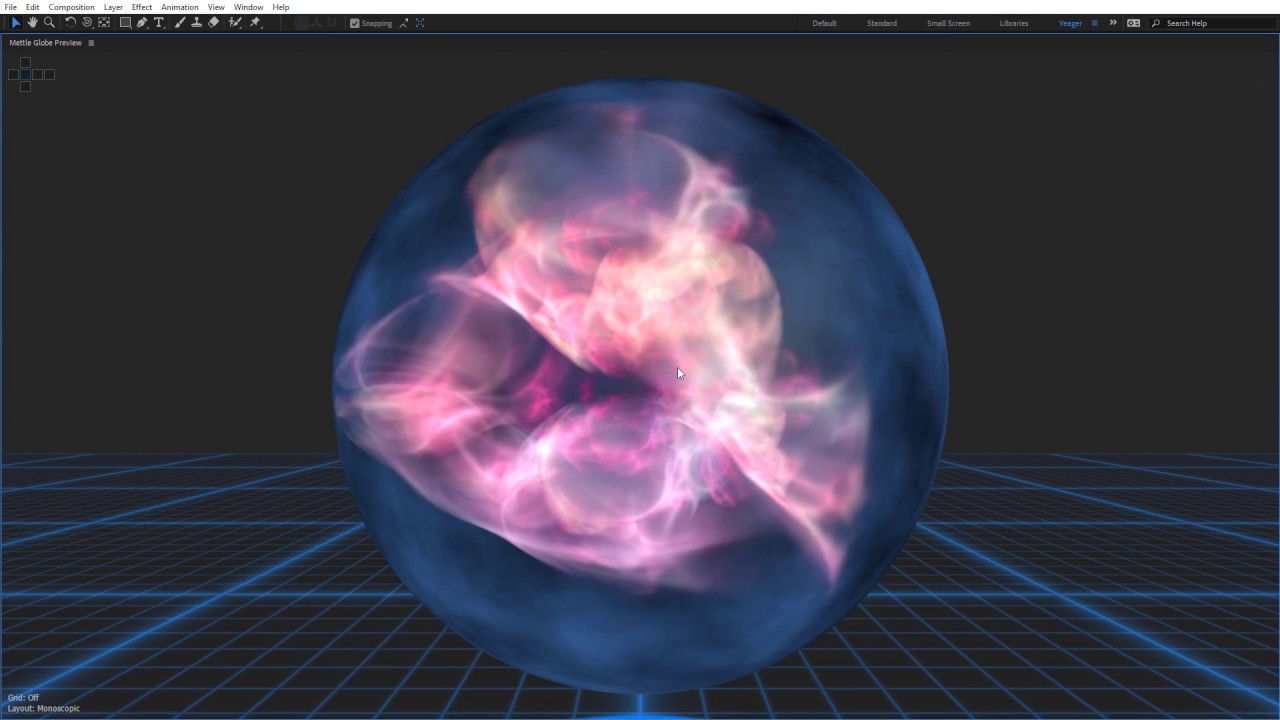1280x720 pixels.
Task: Open the Effect menu
Action: coord(141,7)
